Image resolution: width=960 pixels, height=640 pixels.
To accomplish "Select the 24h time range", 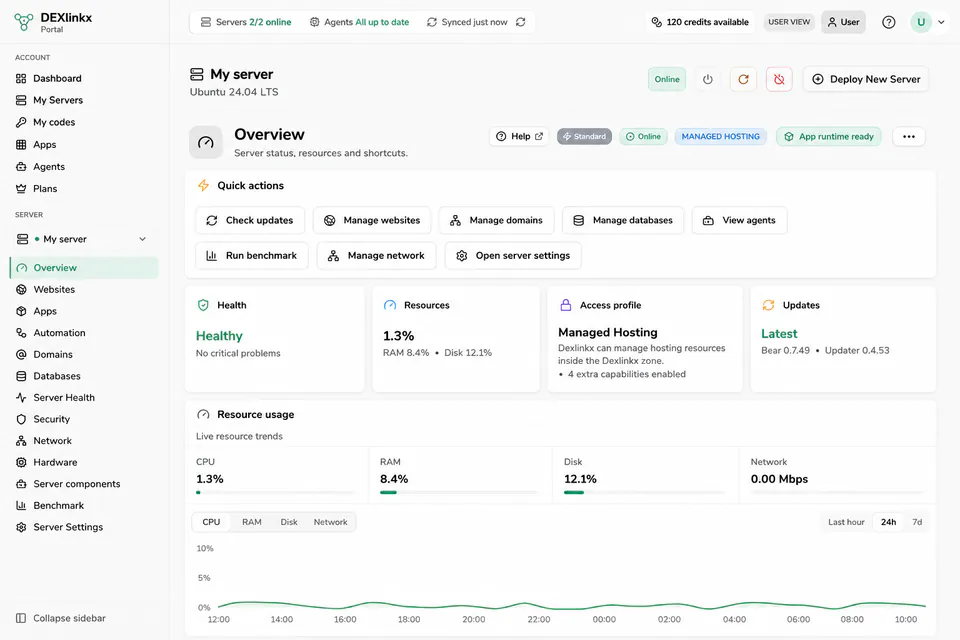I will (888, 522).
